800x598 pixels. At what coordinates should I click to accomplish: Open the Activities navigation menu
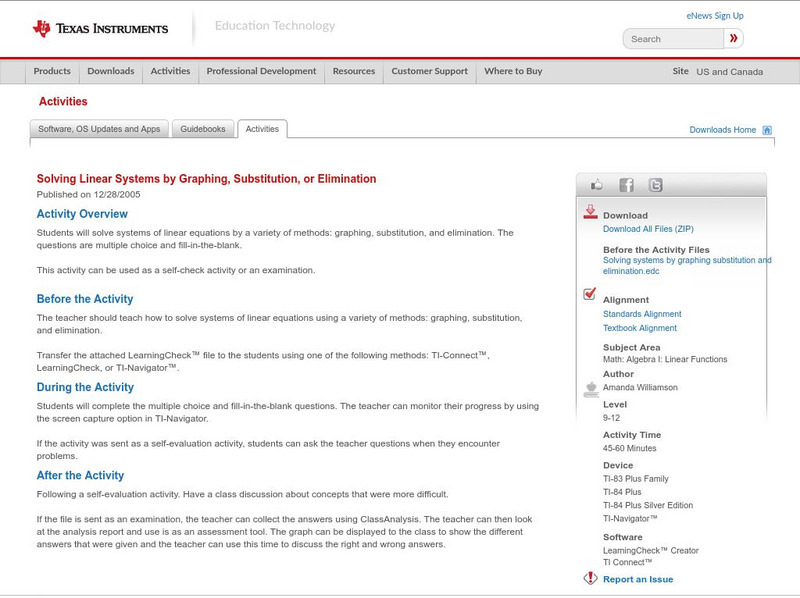170,71
